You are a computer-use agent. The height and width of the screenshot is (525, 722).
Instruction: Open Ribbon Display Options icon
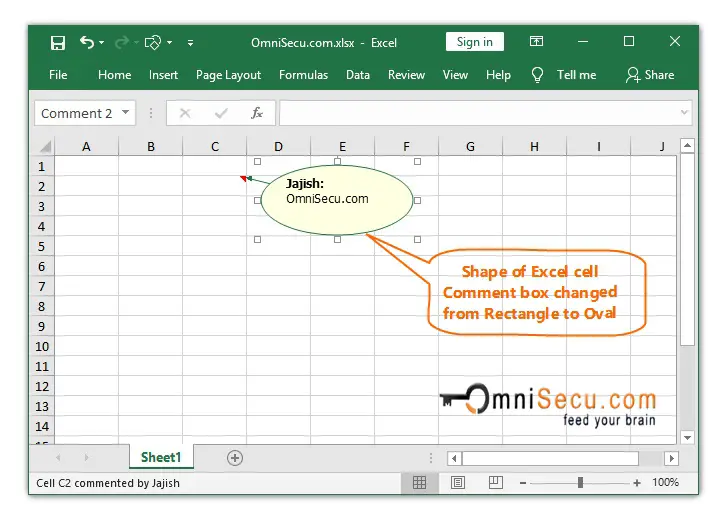pos(536,41)
